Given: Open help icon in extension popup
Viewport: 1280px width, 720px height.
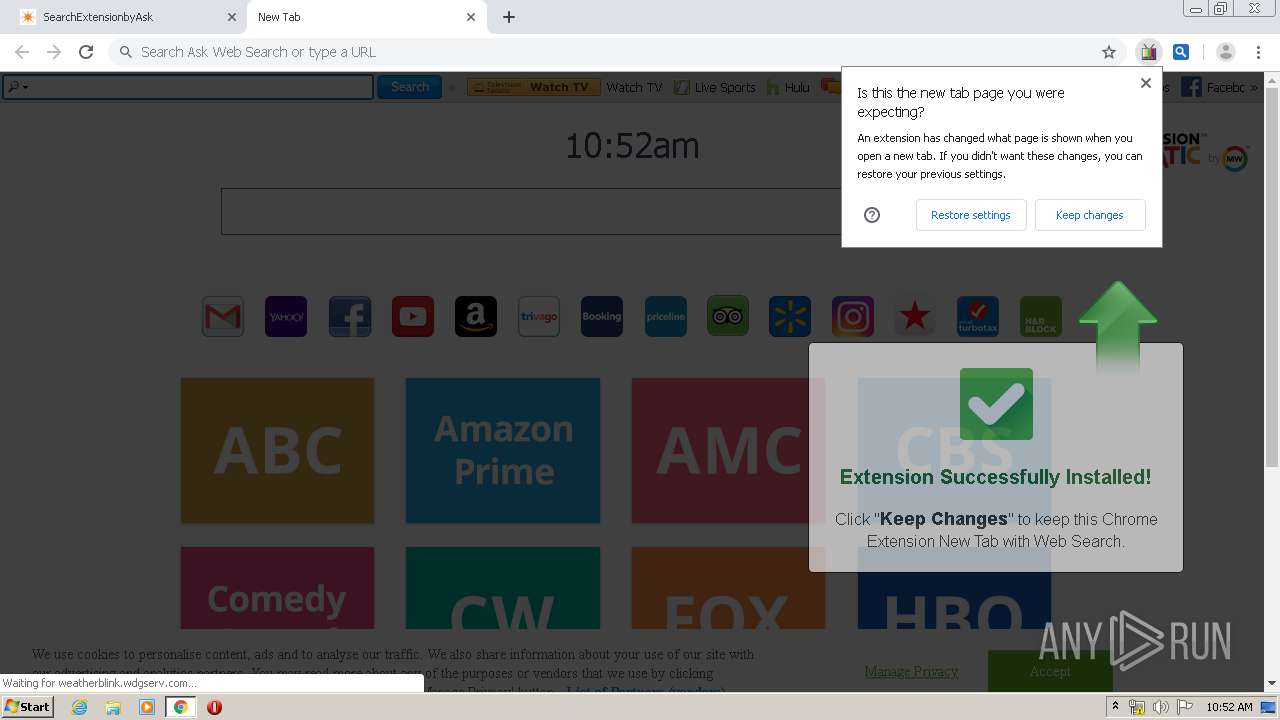Looking at the screenshot, I should point(872,215).
